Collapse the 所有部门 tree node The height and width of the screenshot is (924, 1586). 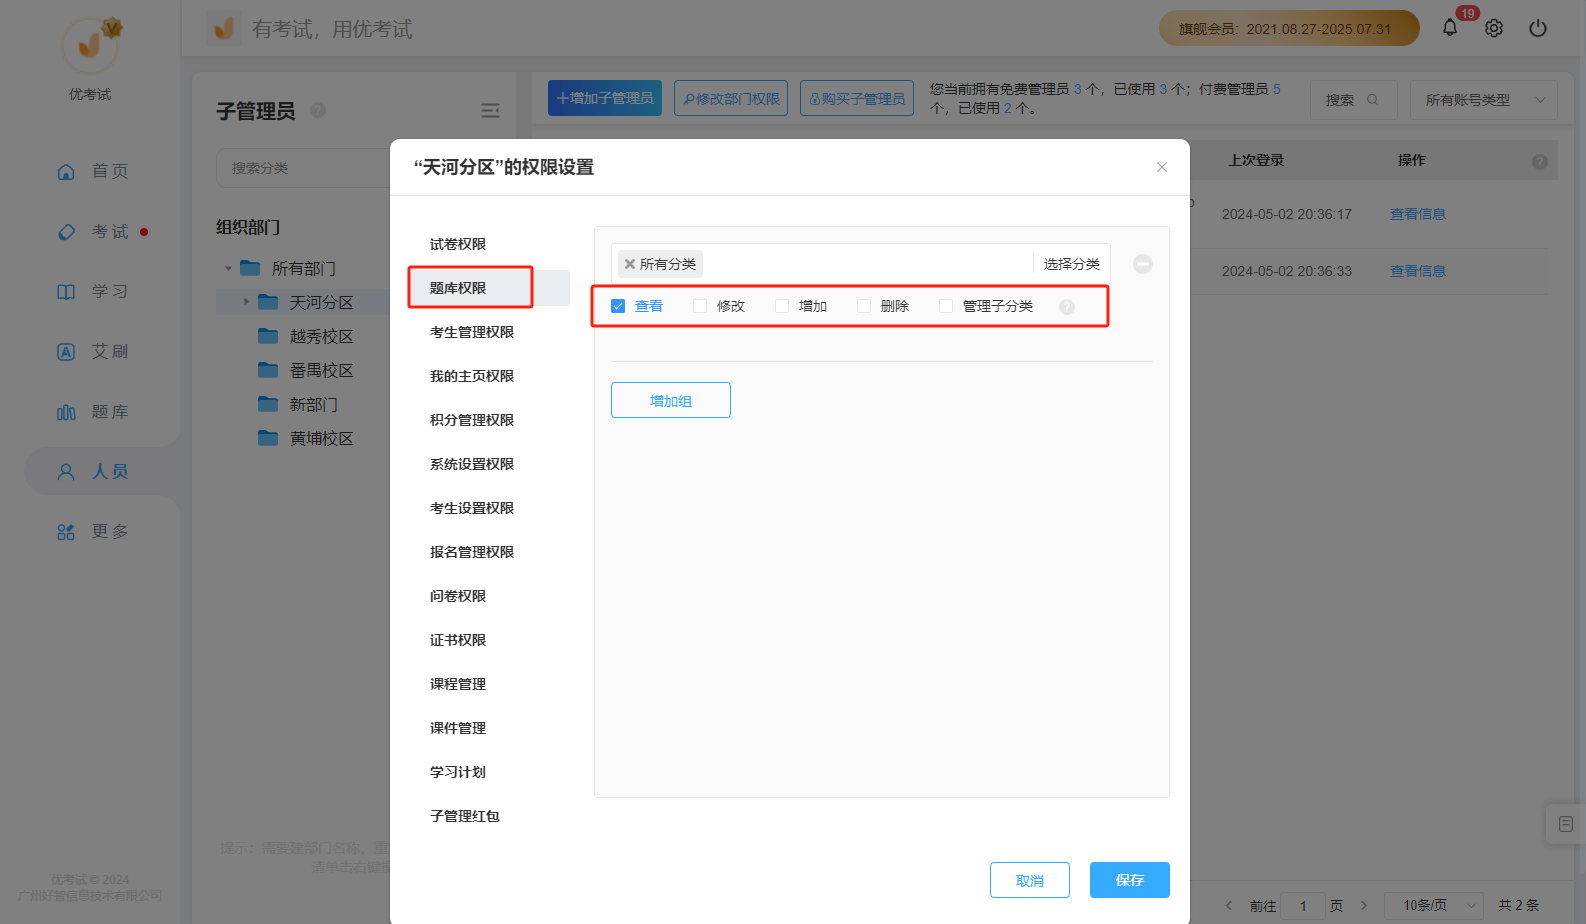point(228,268)
